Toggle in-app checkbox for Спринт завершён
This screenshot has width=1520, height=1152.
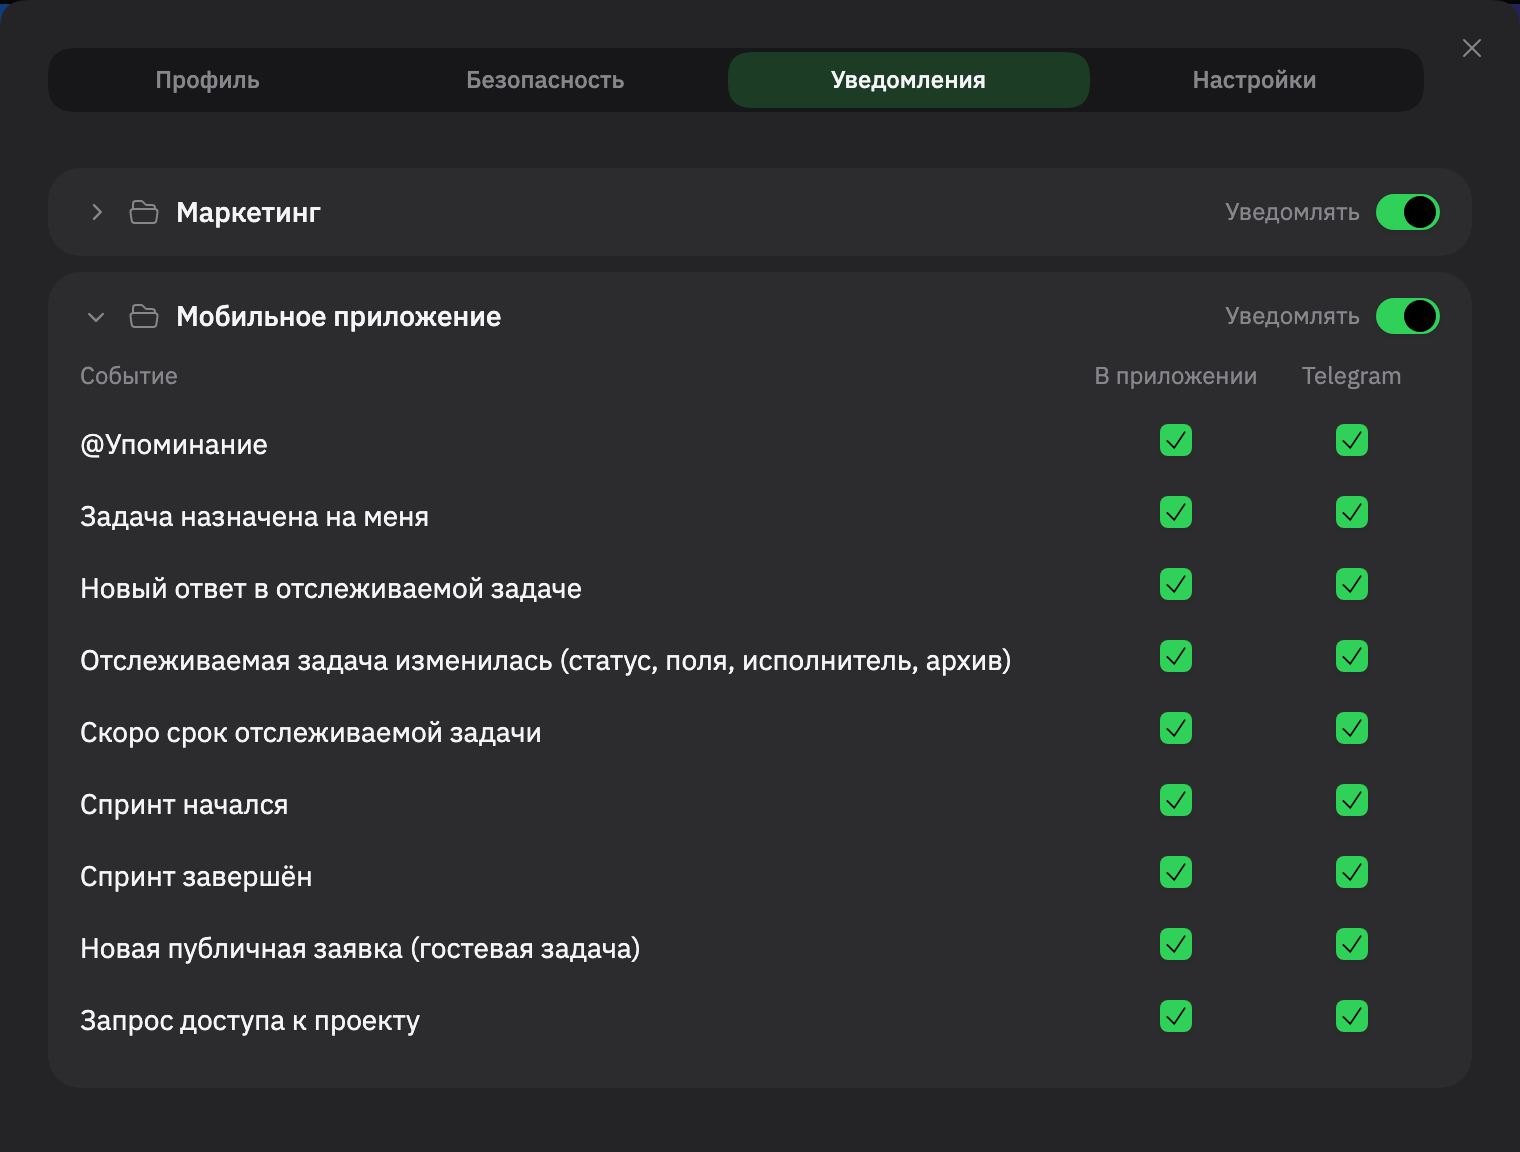pos(1176,872)
